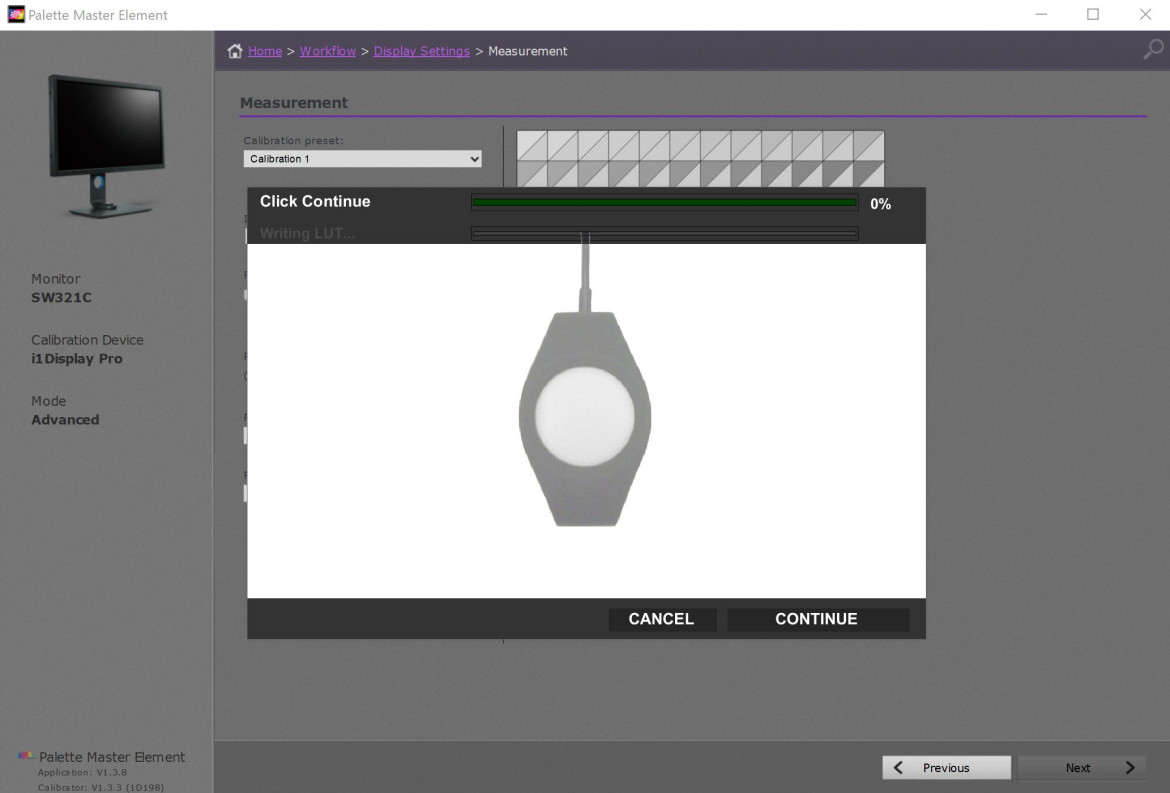Screen dimensions: 1170x793
Task: Click the 'Advanced' mode text
Action: coord(65,420)
